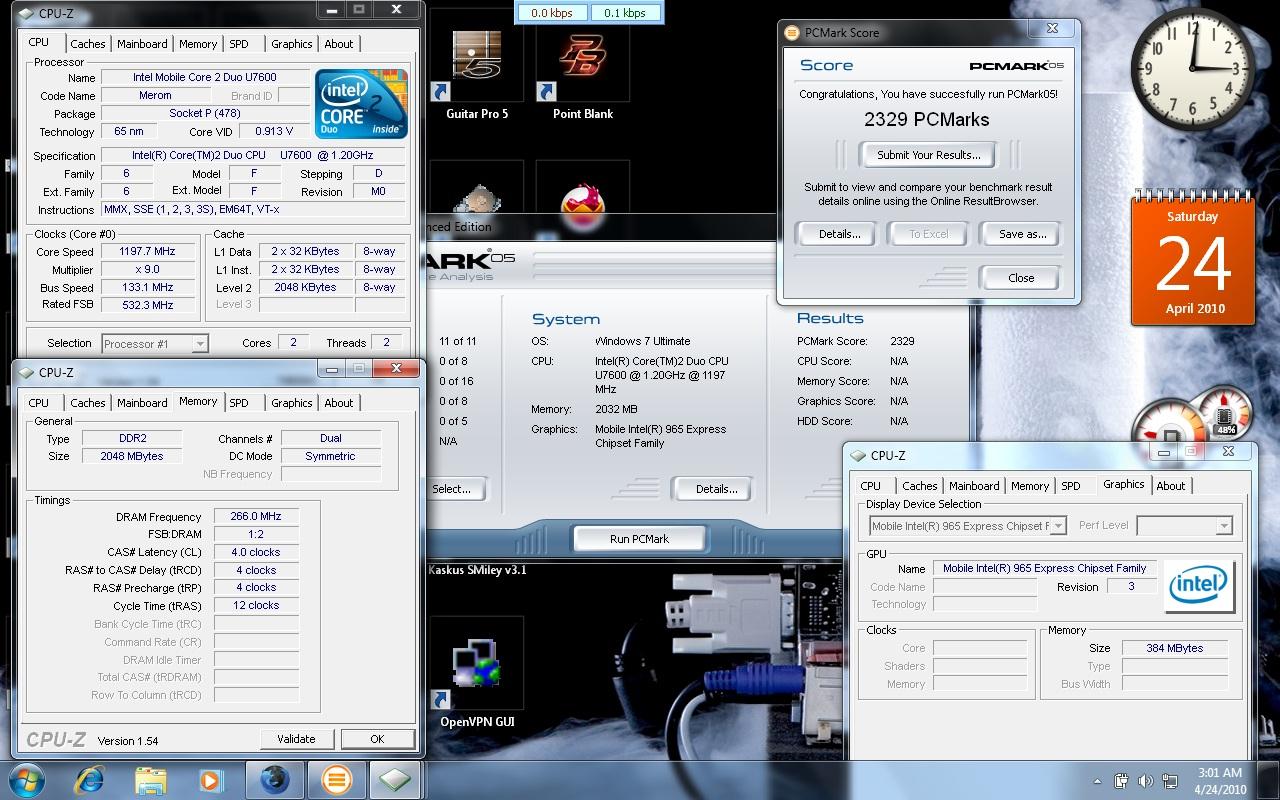Open SPD tab in the CPU-Z processor window
The width and height of the screenshot is (1280, 800).
[x=239, y=44]
